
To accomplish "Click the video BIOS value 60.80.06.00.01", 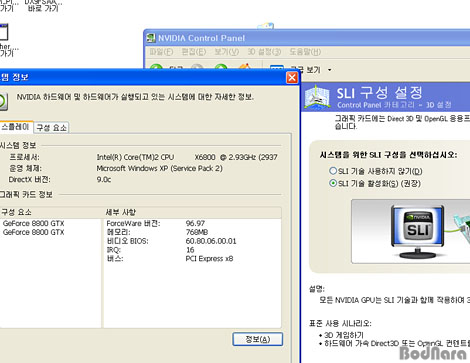I will 211,241.
